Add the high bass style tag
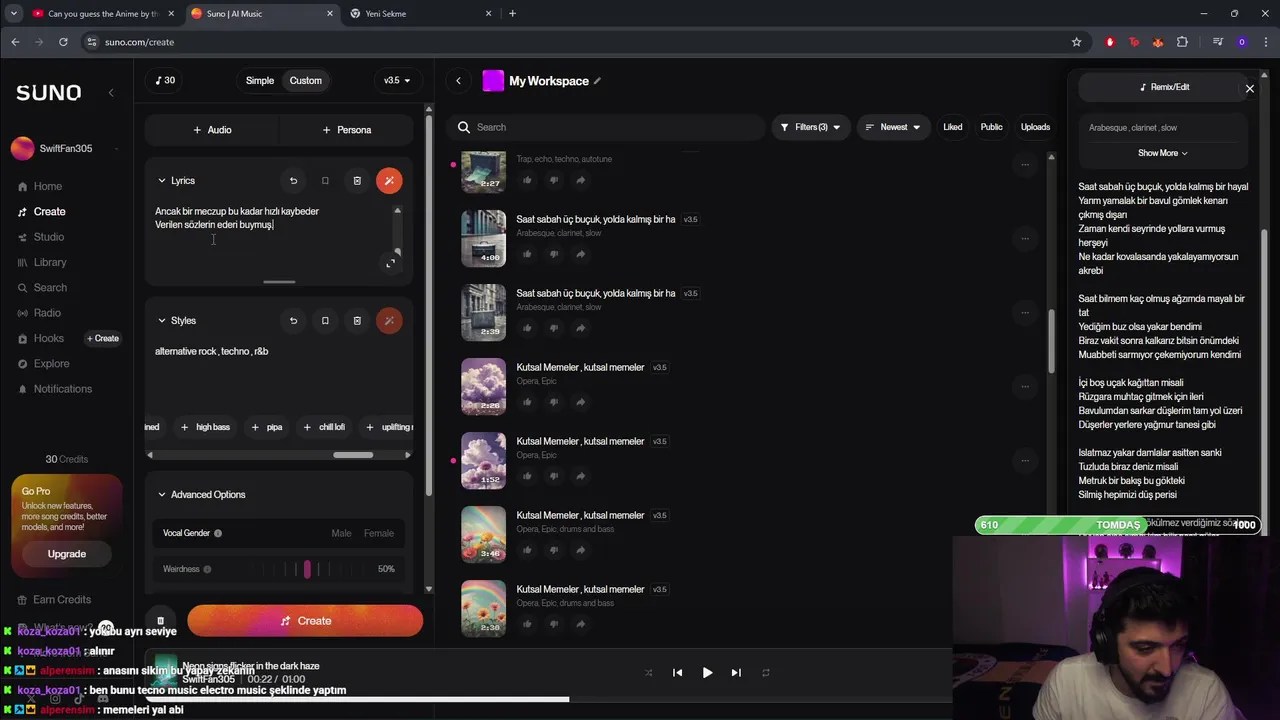Viewport: 1280px width, 720px height. [x=205, y=427]
